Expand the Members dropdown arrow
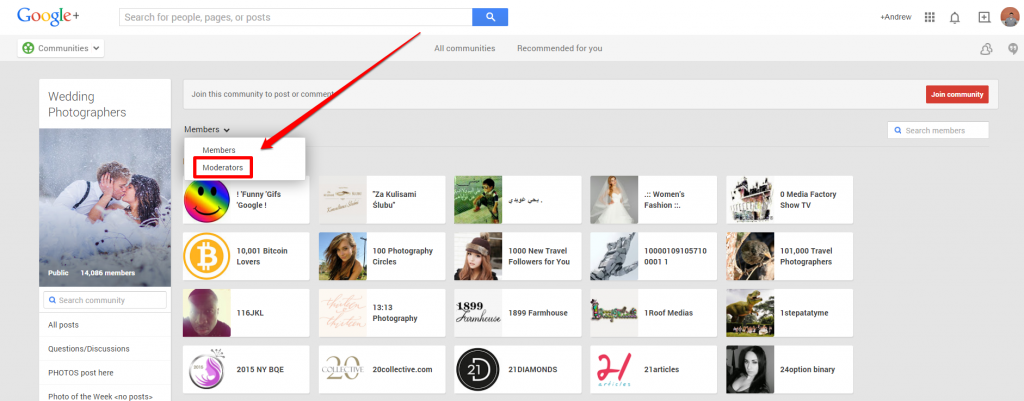Screen dimensions: 1024x401 click(x=226, y=131)
